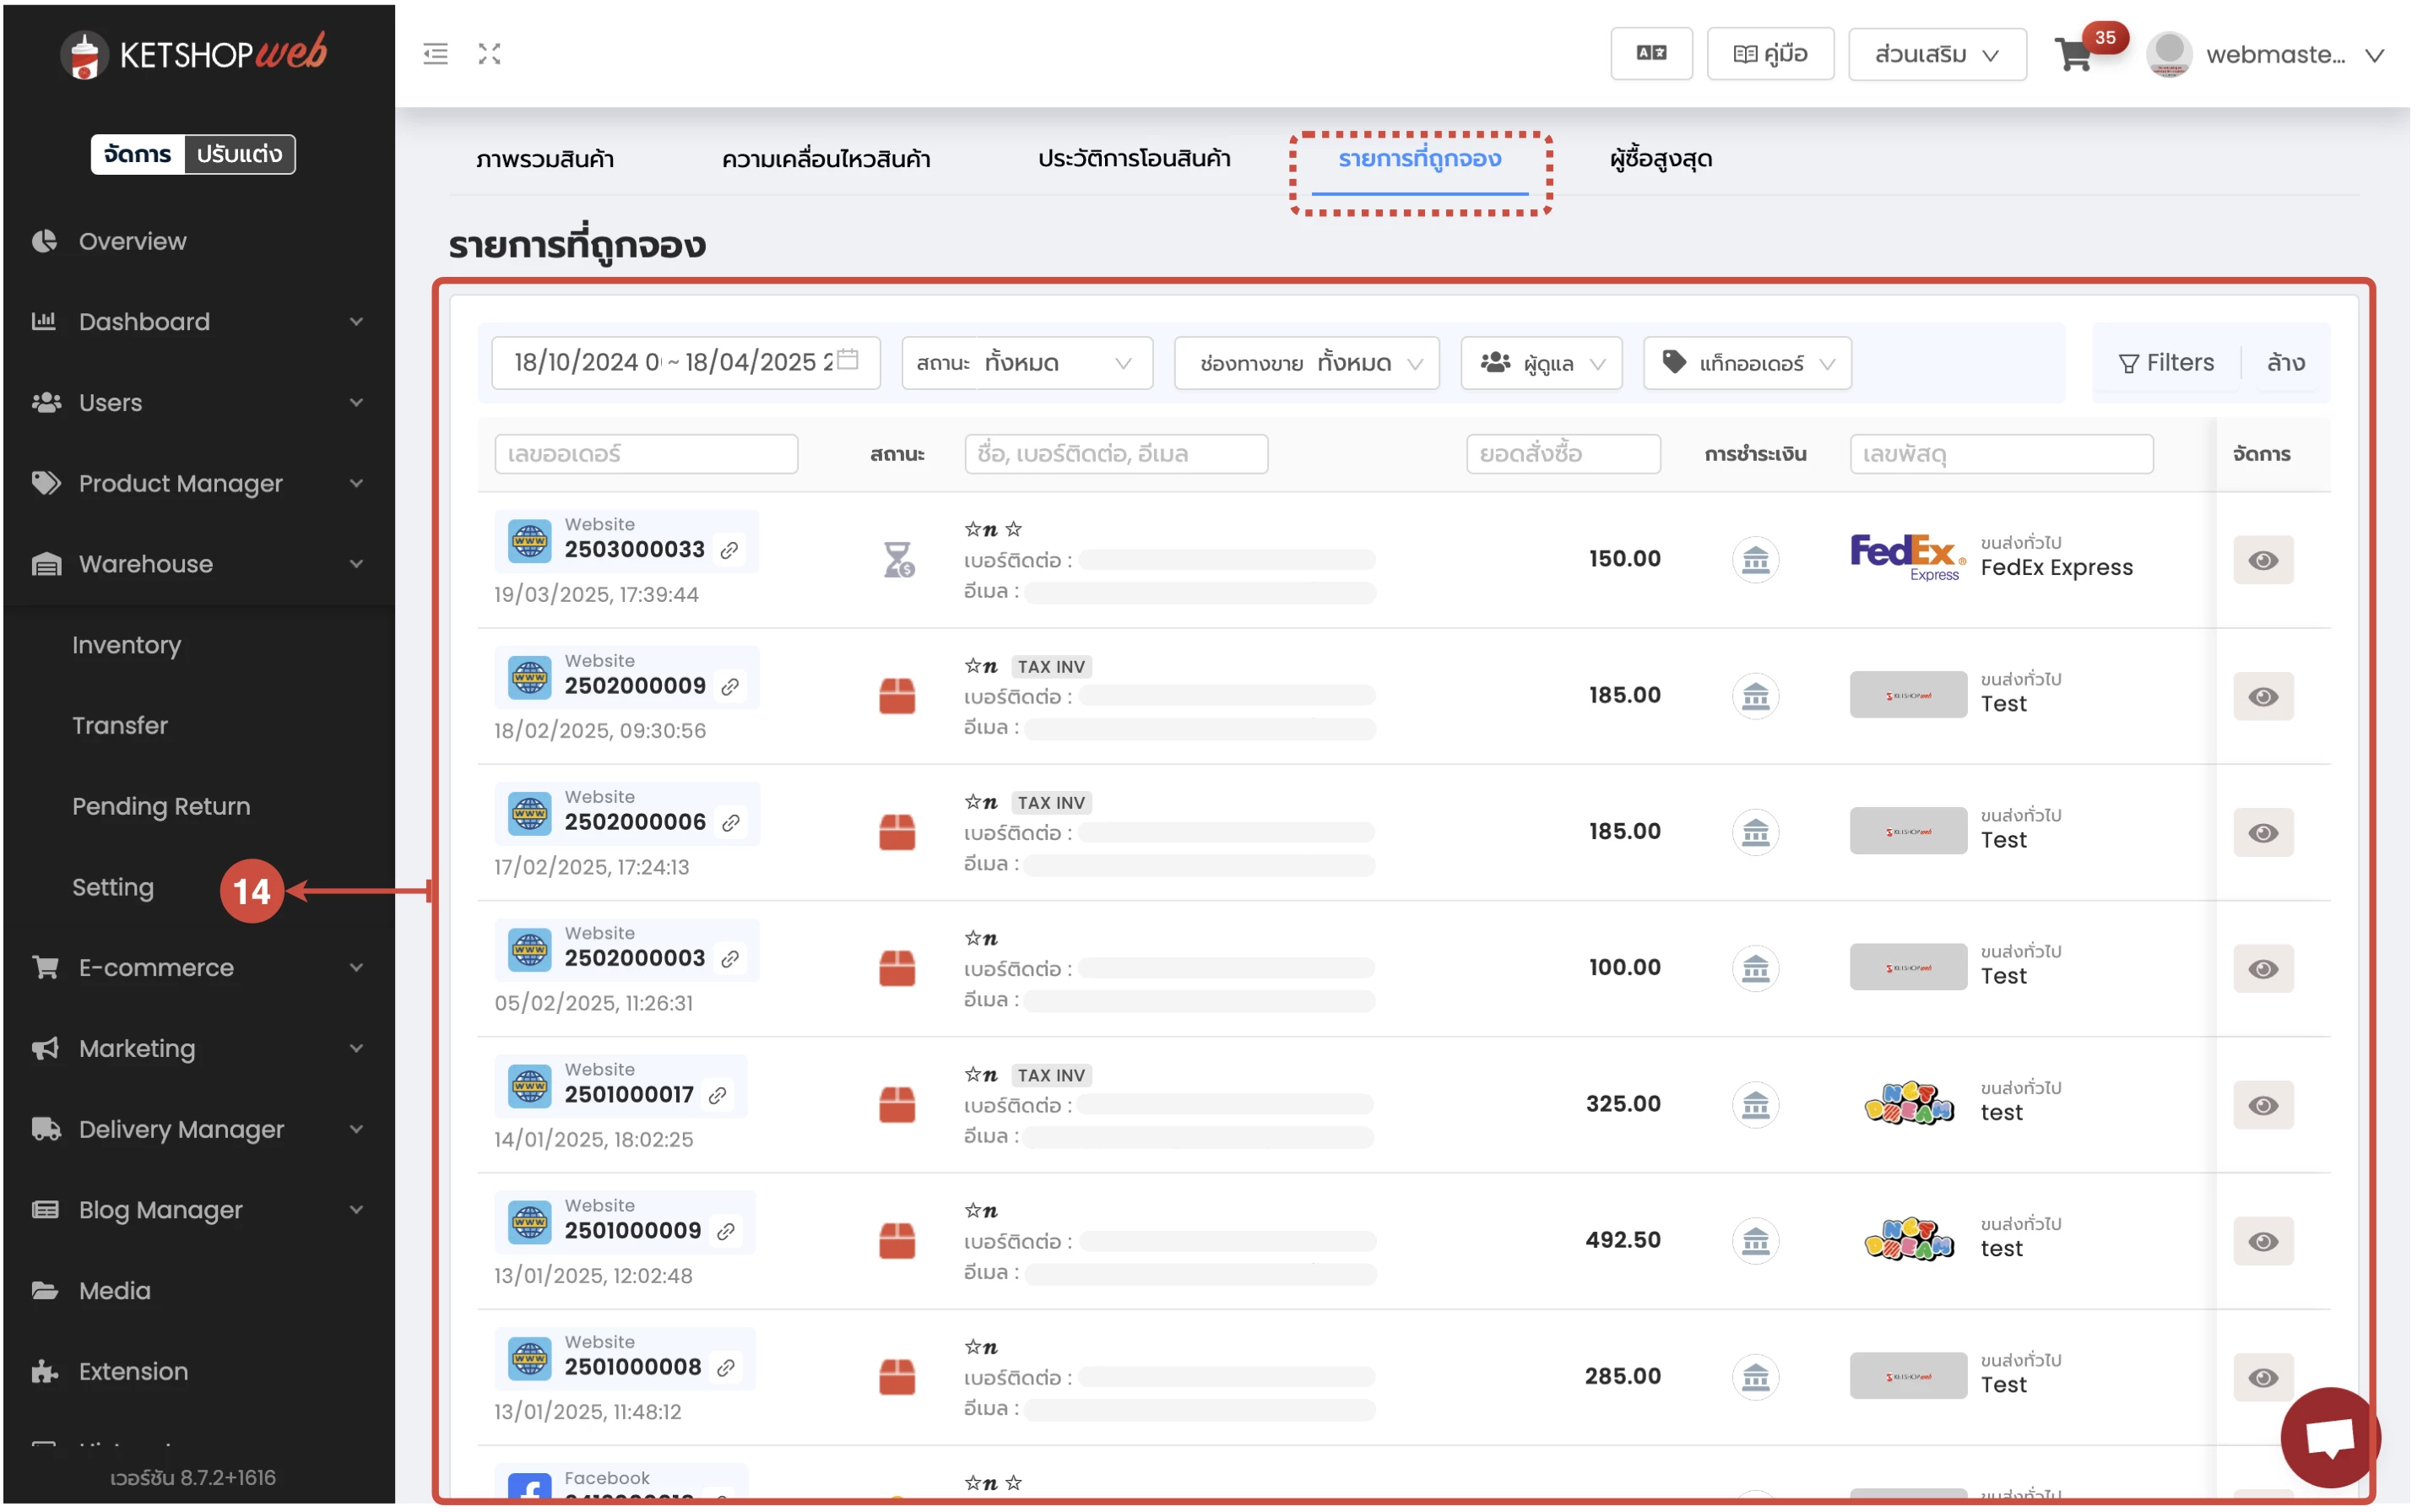Click the Filters button
Viewport: 2417px width, 1512px height.
pyautogui.click(x=2166, y=363)
